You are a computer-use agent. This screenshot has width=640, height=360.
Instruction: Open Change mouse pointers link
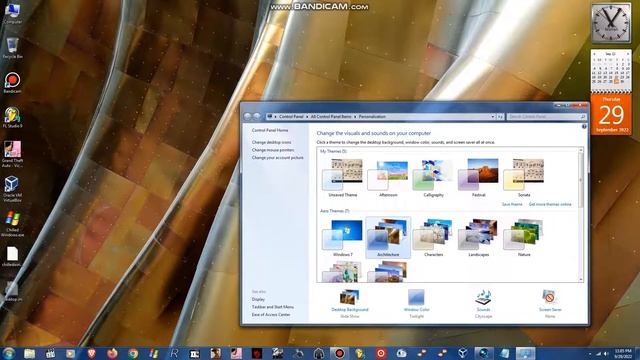(273, 150)
